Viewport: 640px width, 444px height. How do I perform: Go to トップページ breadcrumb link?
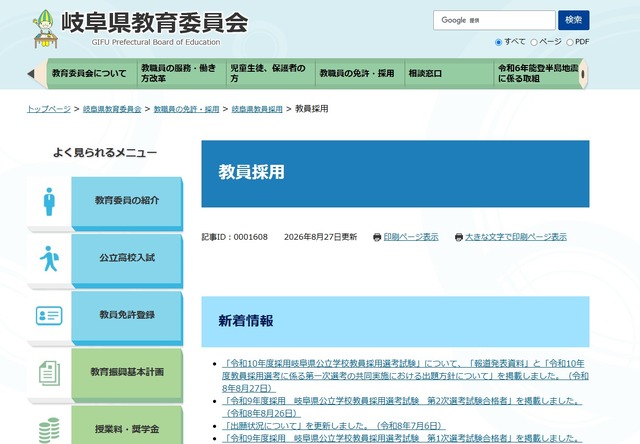pos(49,109)
